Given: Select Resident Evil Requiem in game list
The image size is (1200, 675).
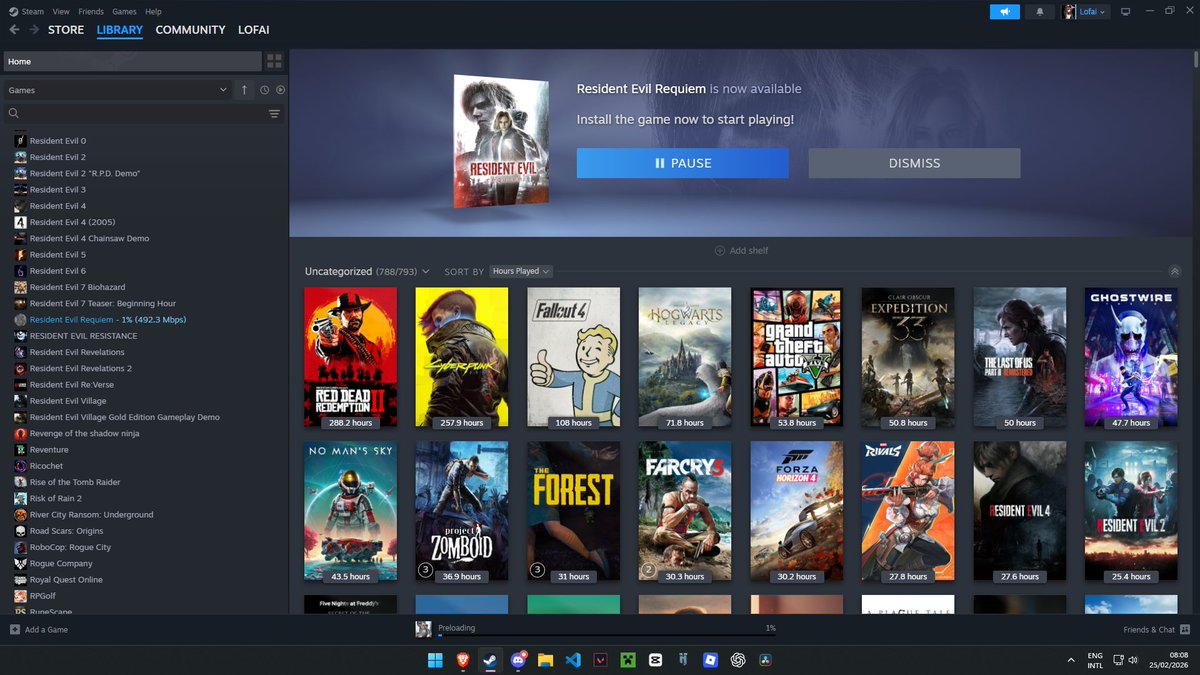Looking at the screenshot, I should (x=144, y=320).
